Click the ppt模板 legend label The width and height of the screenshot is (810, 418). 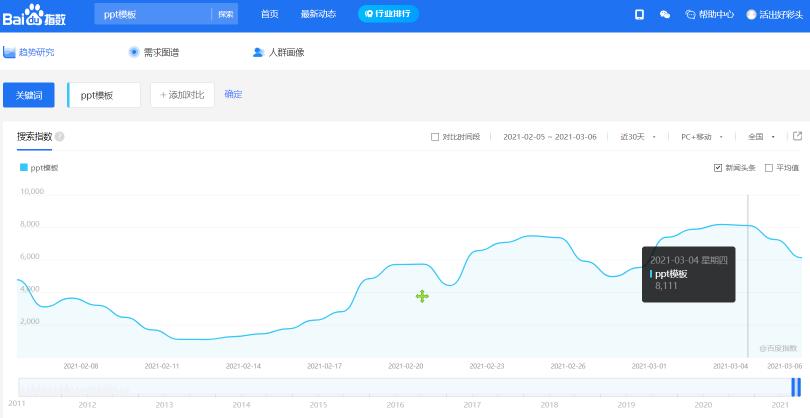click(44, 168)
